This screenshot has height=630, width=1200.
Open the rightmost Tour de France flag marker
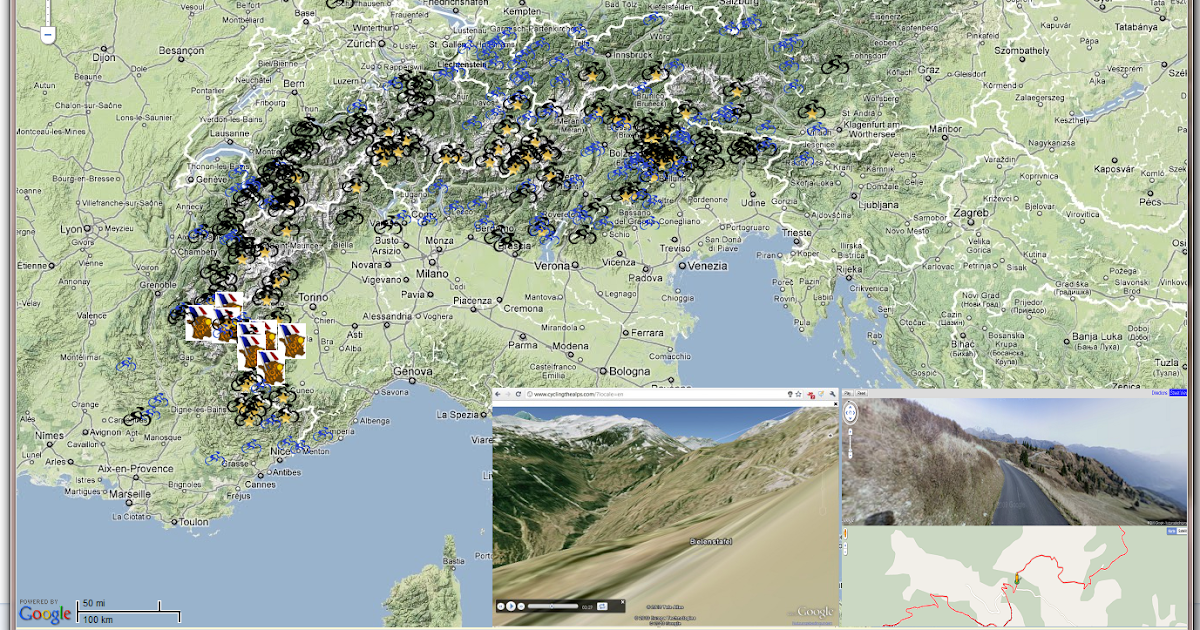click(293, 340)
